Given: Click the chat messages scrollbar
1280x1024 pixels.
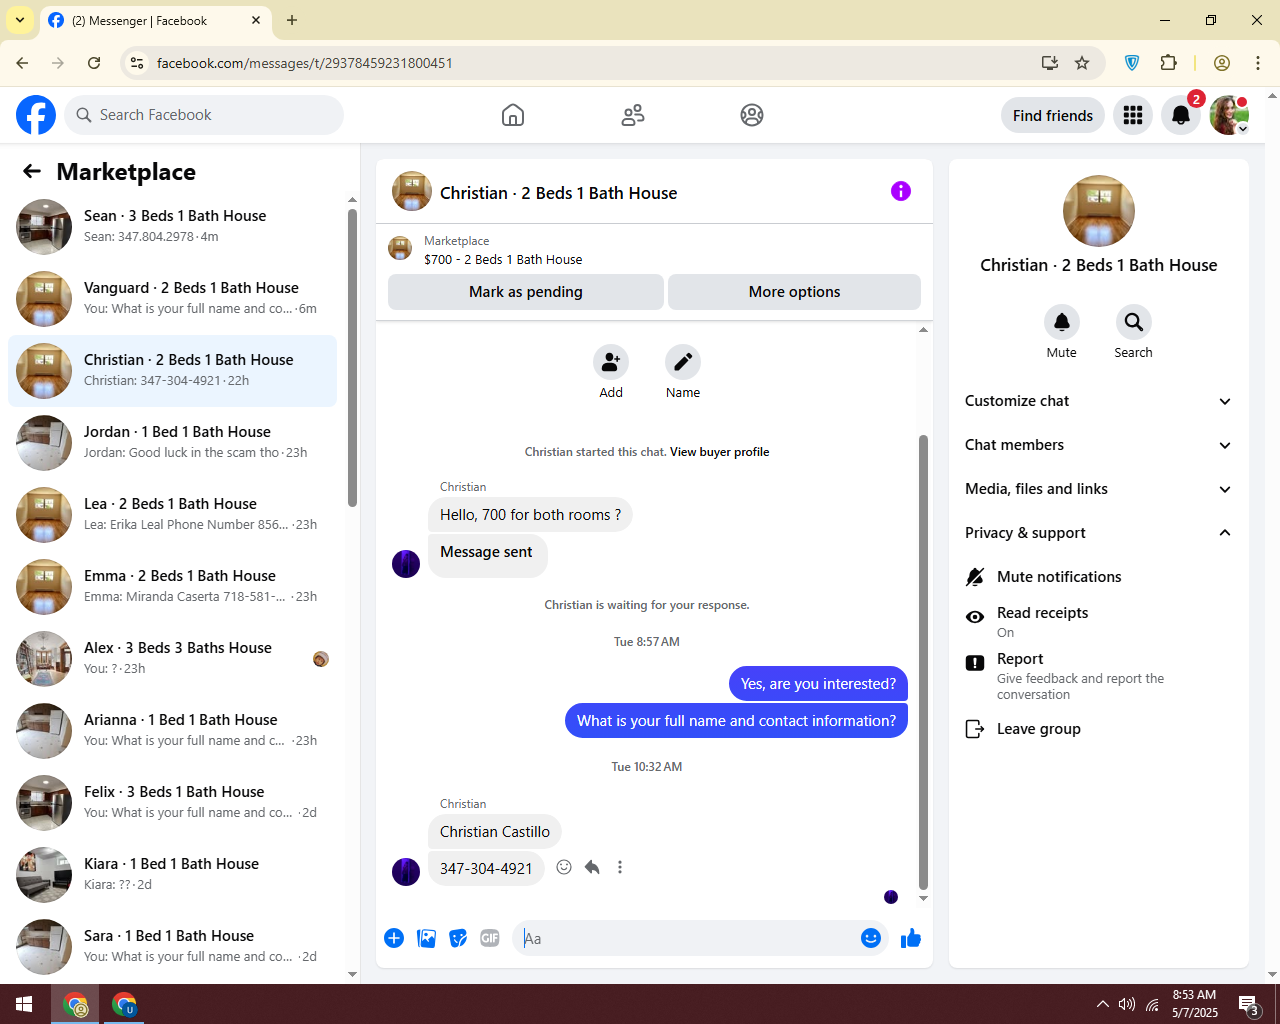Looking at the screenshot, I should coord(923,660).
